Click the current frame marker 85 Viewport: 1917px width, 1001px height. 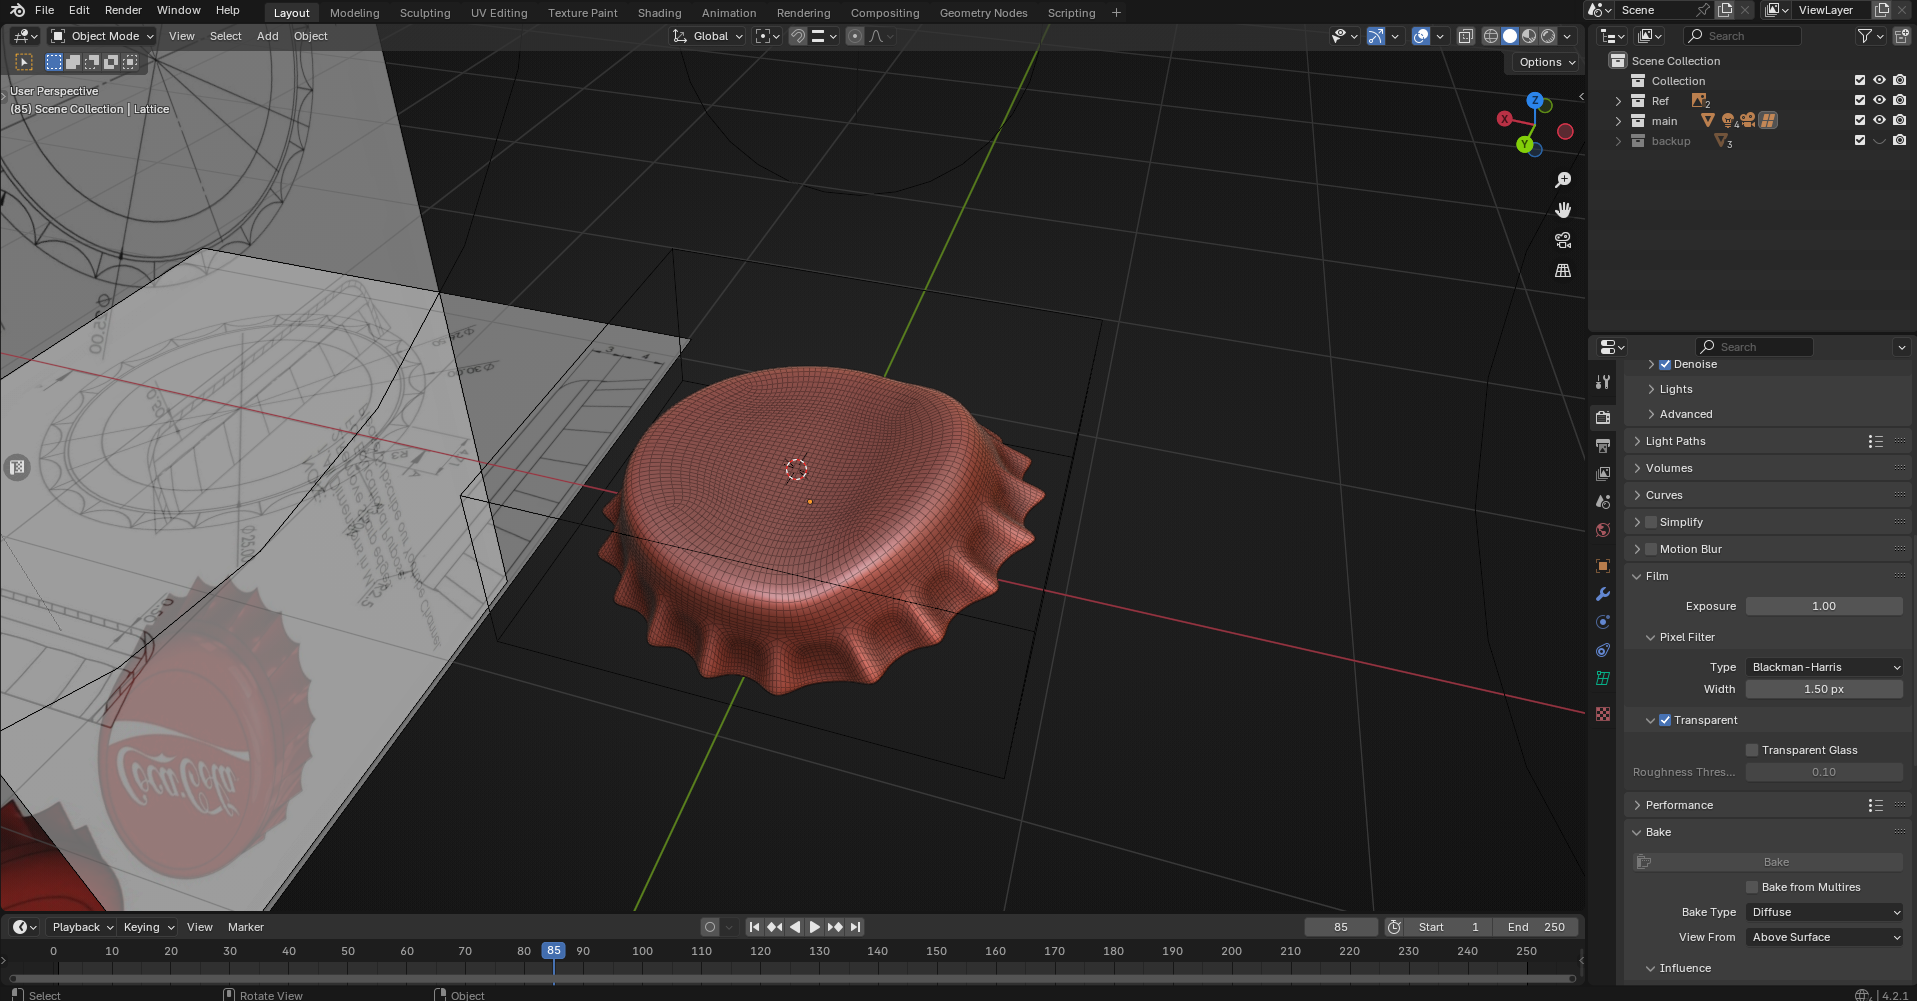[x=553, y=951]
